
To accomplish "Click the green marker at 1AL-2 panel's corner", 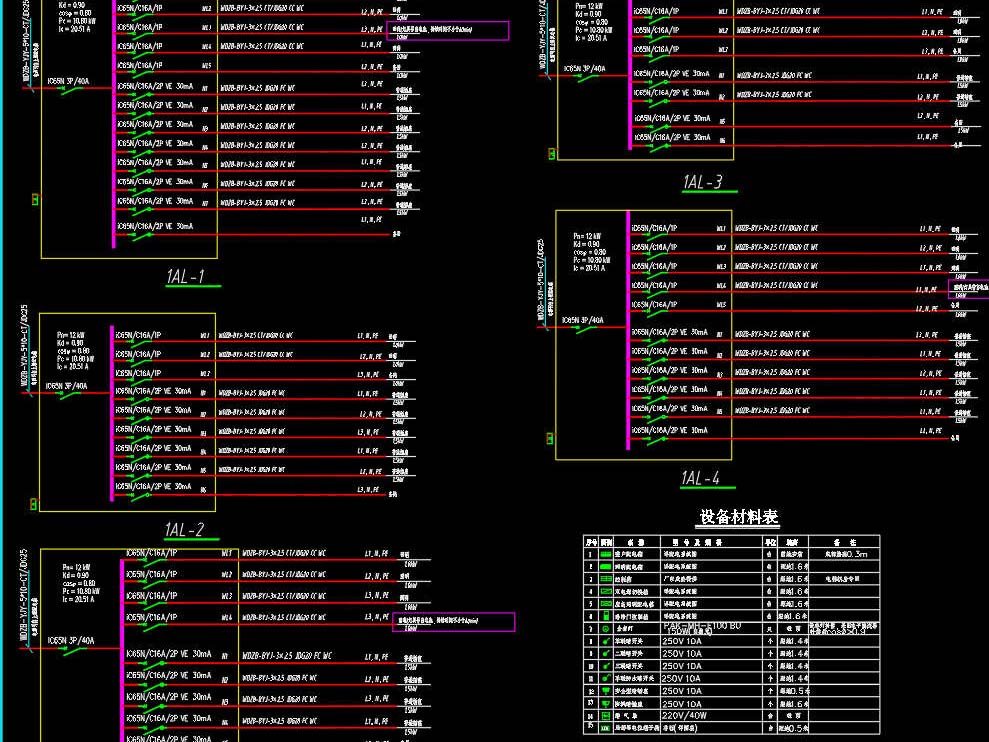I will point(33,504).
